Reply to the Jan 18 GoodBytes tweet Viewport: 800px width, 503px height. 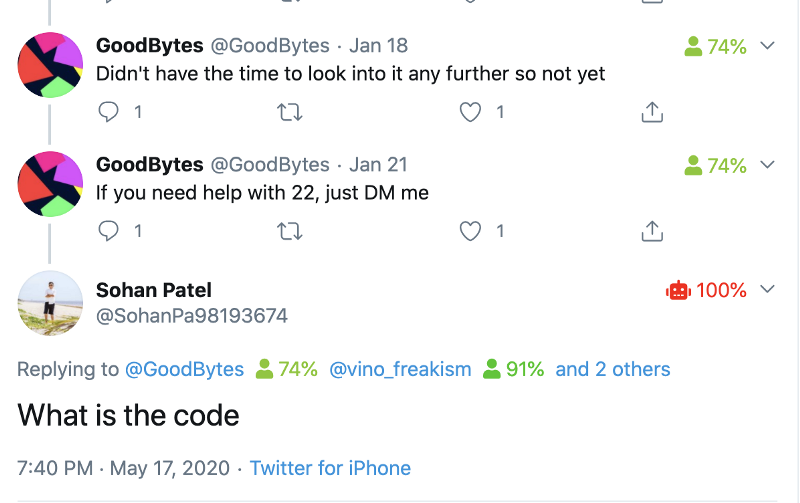[108, 112]
